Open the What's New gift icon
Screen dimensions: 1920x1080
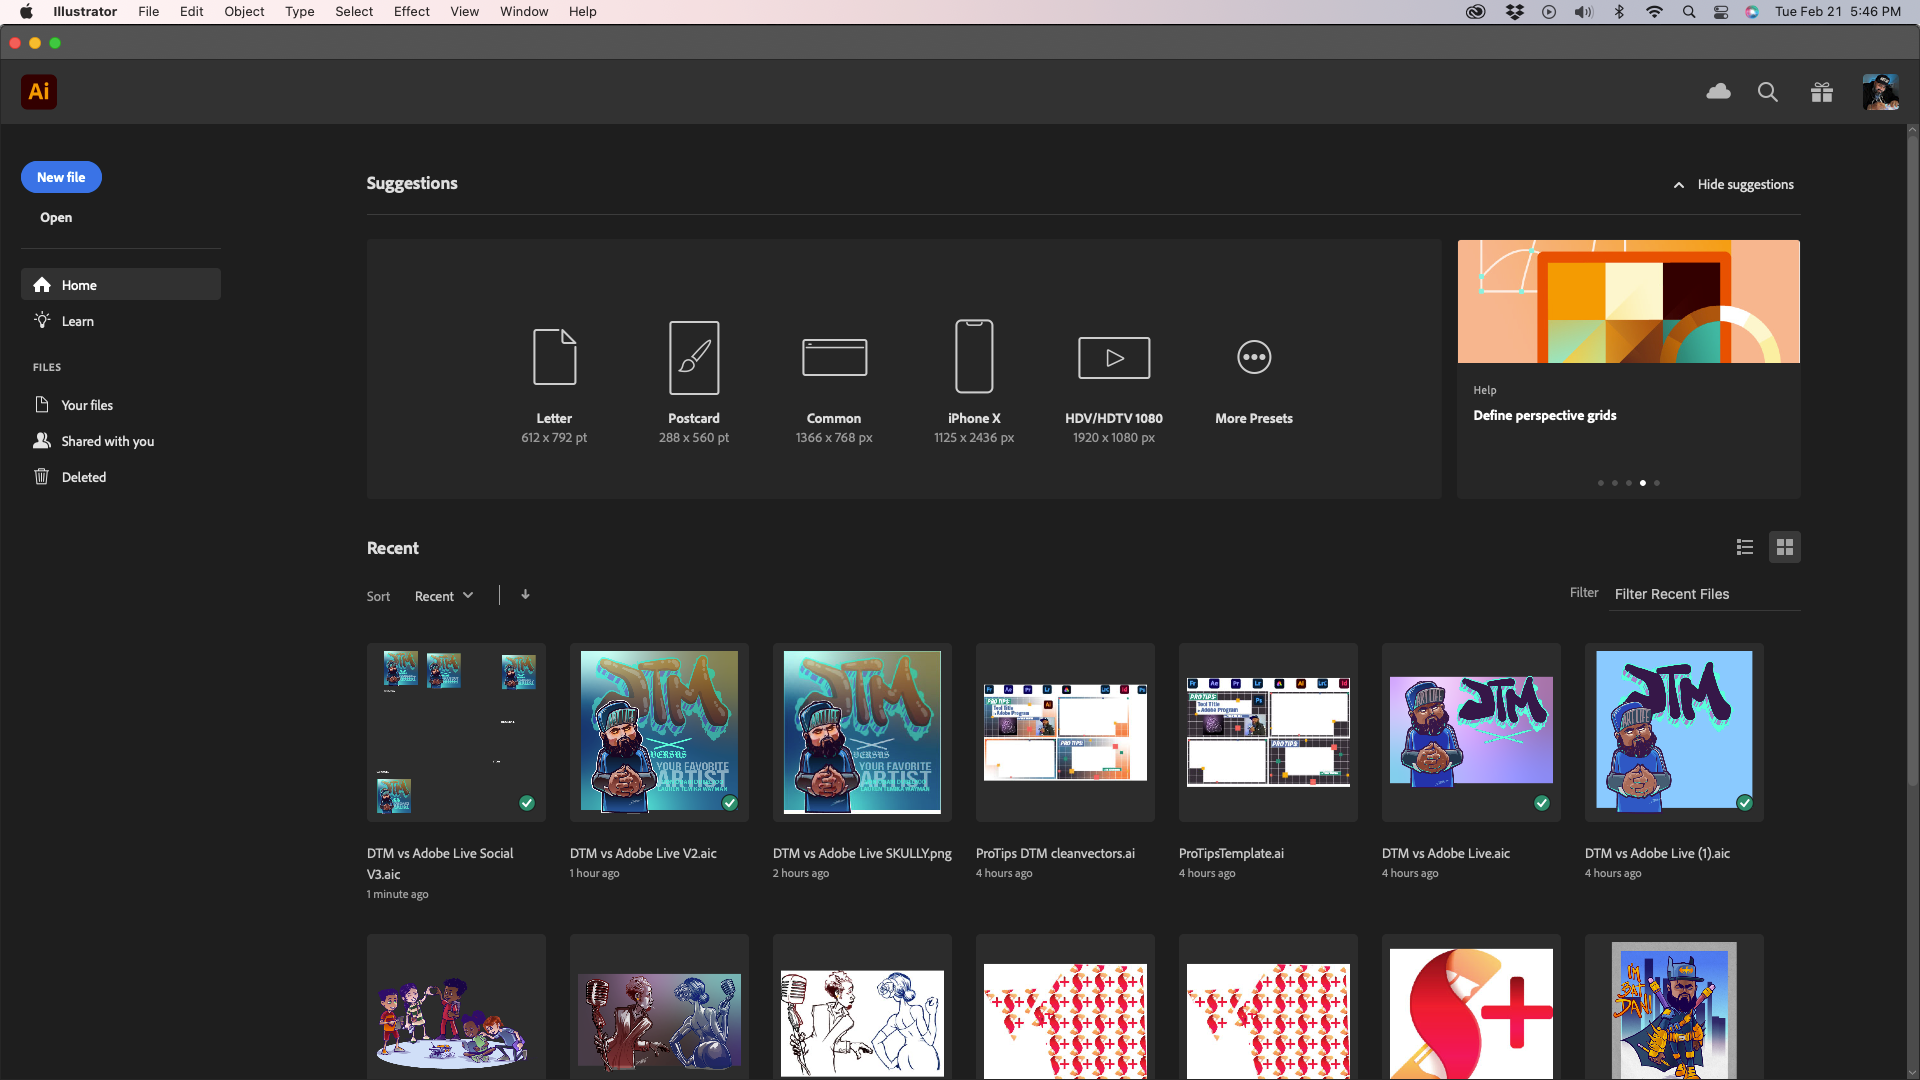click(x=1822, y=92)
